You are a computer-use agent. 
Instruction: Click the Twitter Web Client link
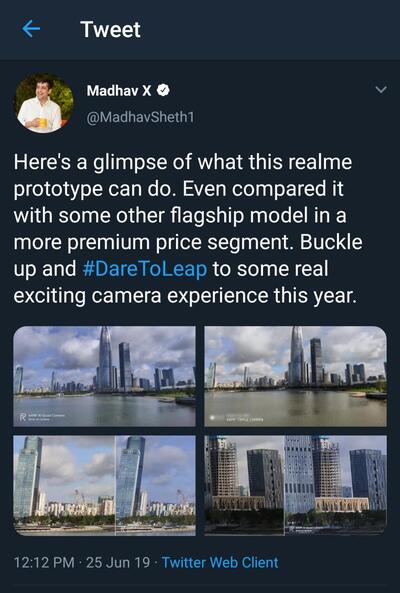(x=220, y=562)
